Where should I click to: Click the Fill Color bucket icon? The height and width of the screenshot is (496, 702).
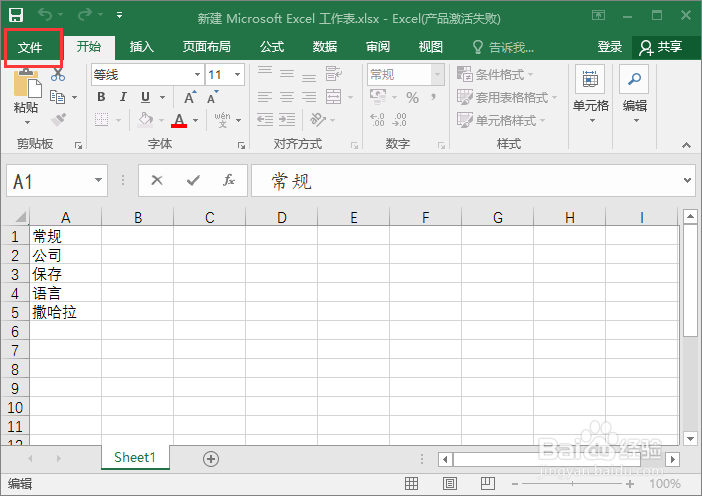145,120
